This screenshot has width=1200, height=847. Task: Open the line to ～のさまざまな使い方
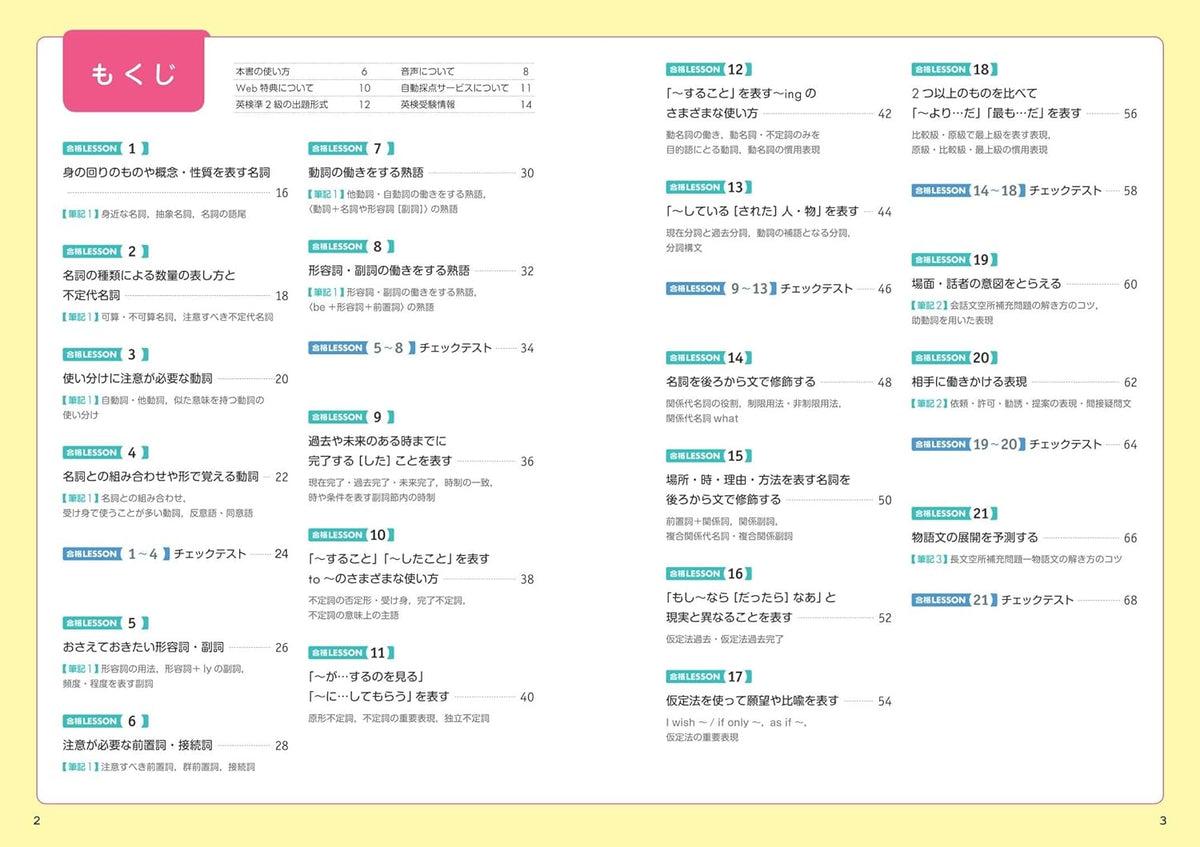(373, 579)
